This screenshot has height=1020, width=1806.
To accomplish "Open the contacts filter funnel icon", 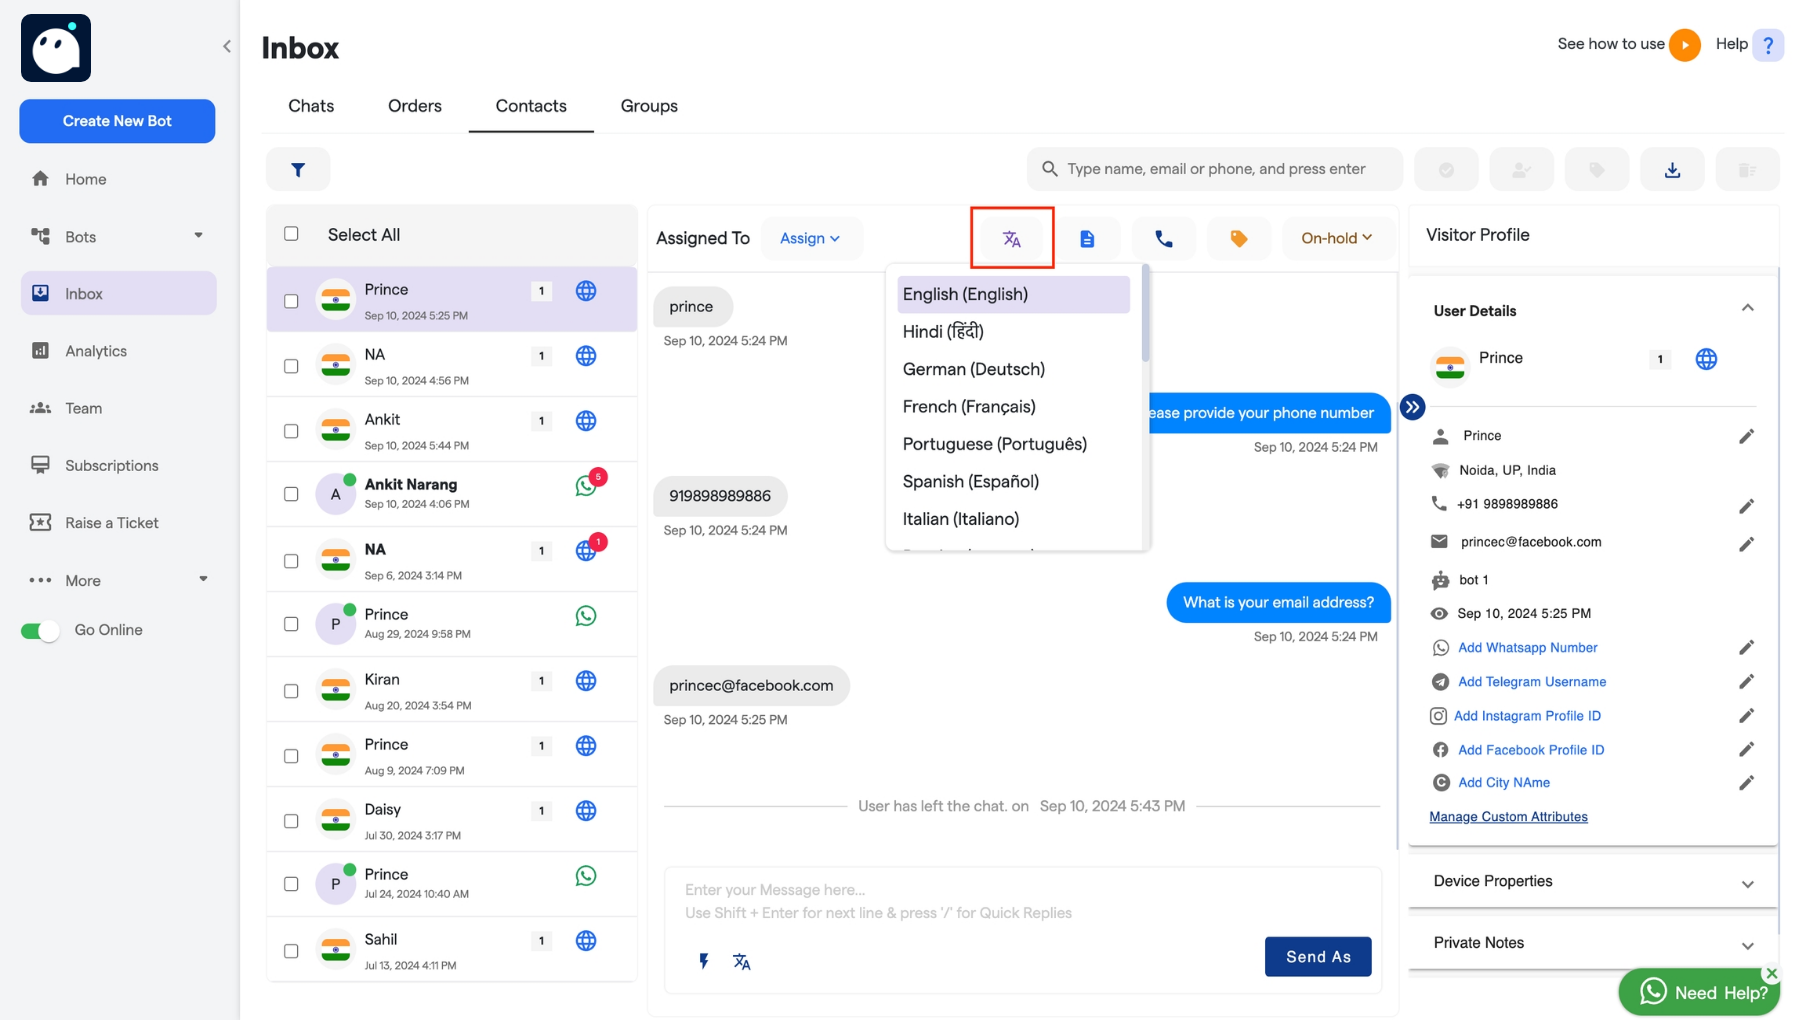I will click(x=298, y=170).
